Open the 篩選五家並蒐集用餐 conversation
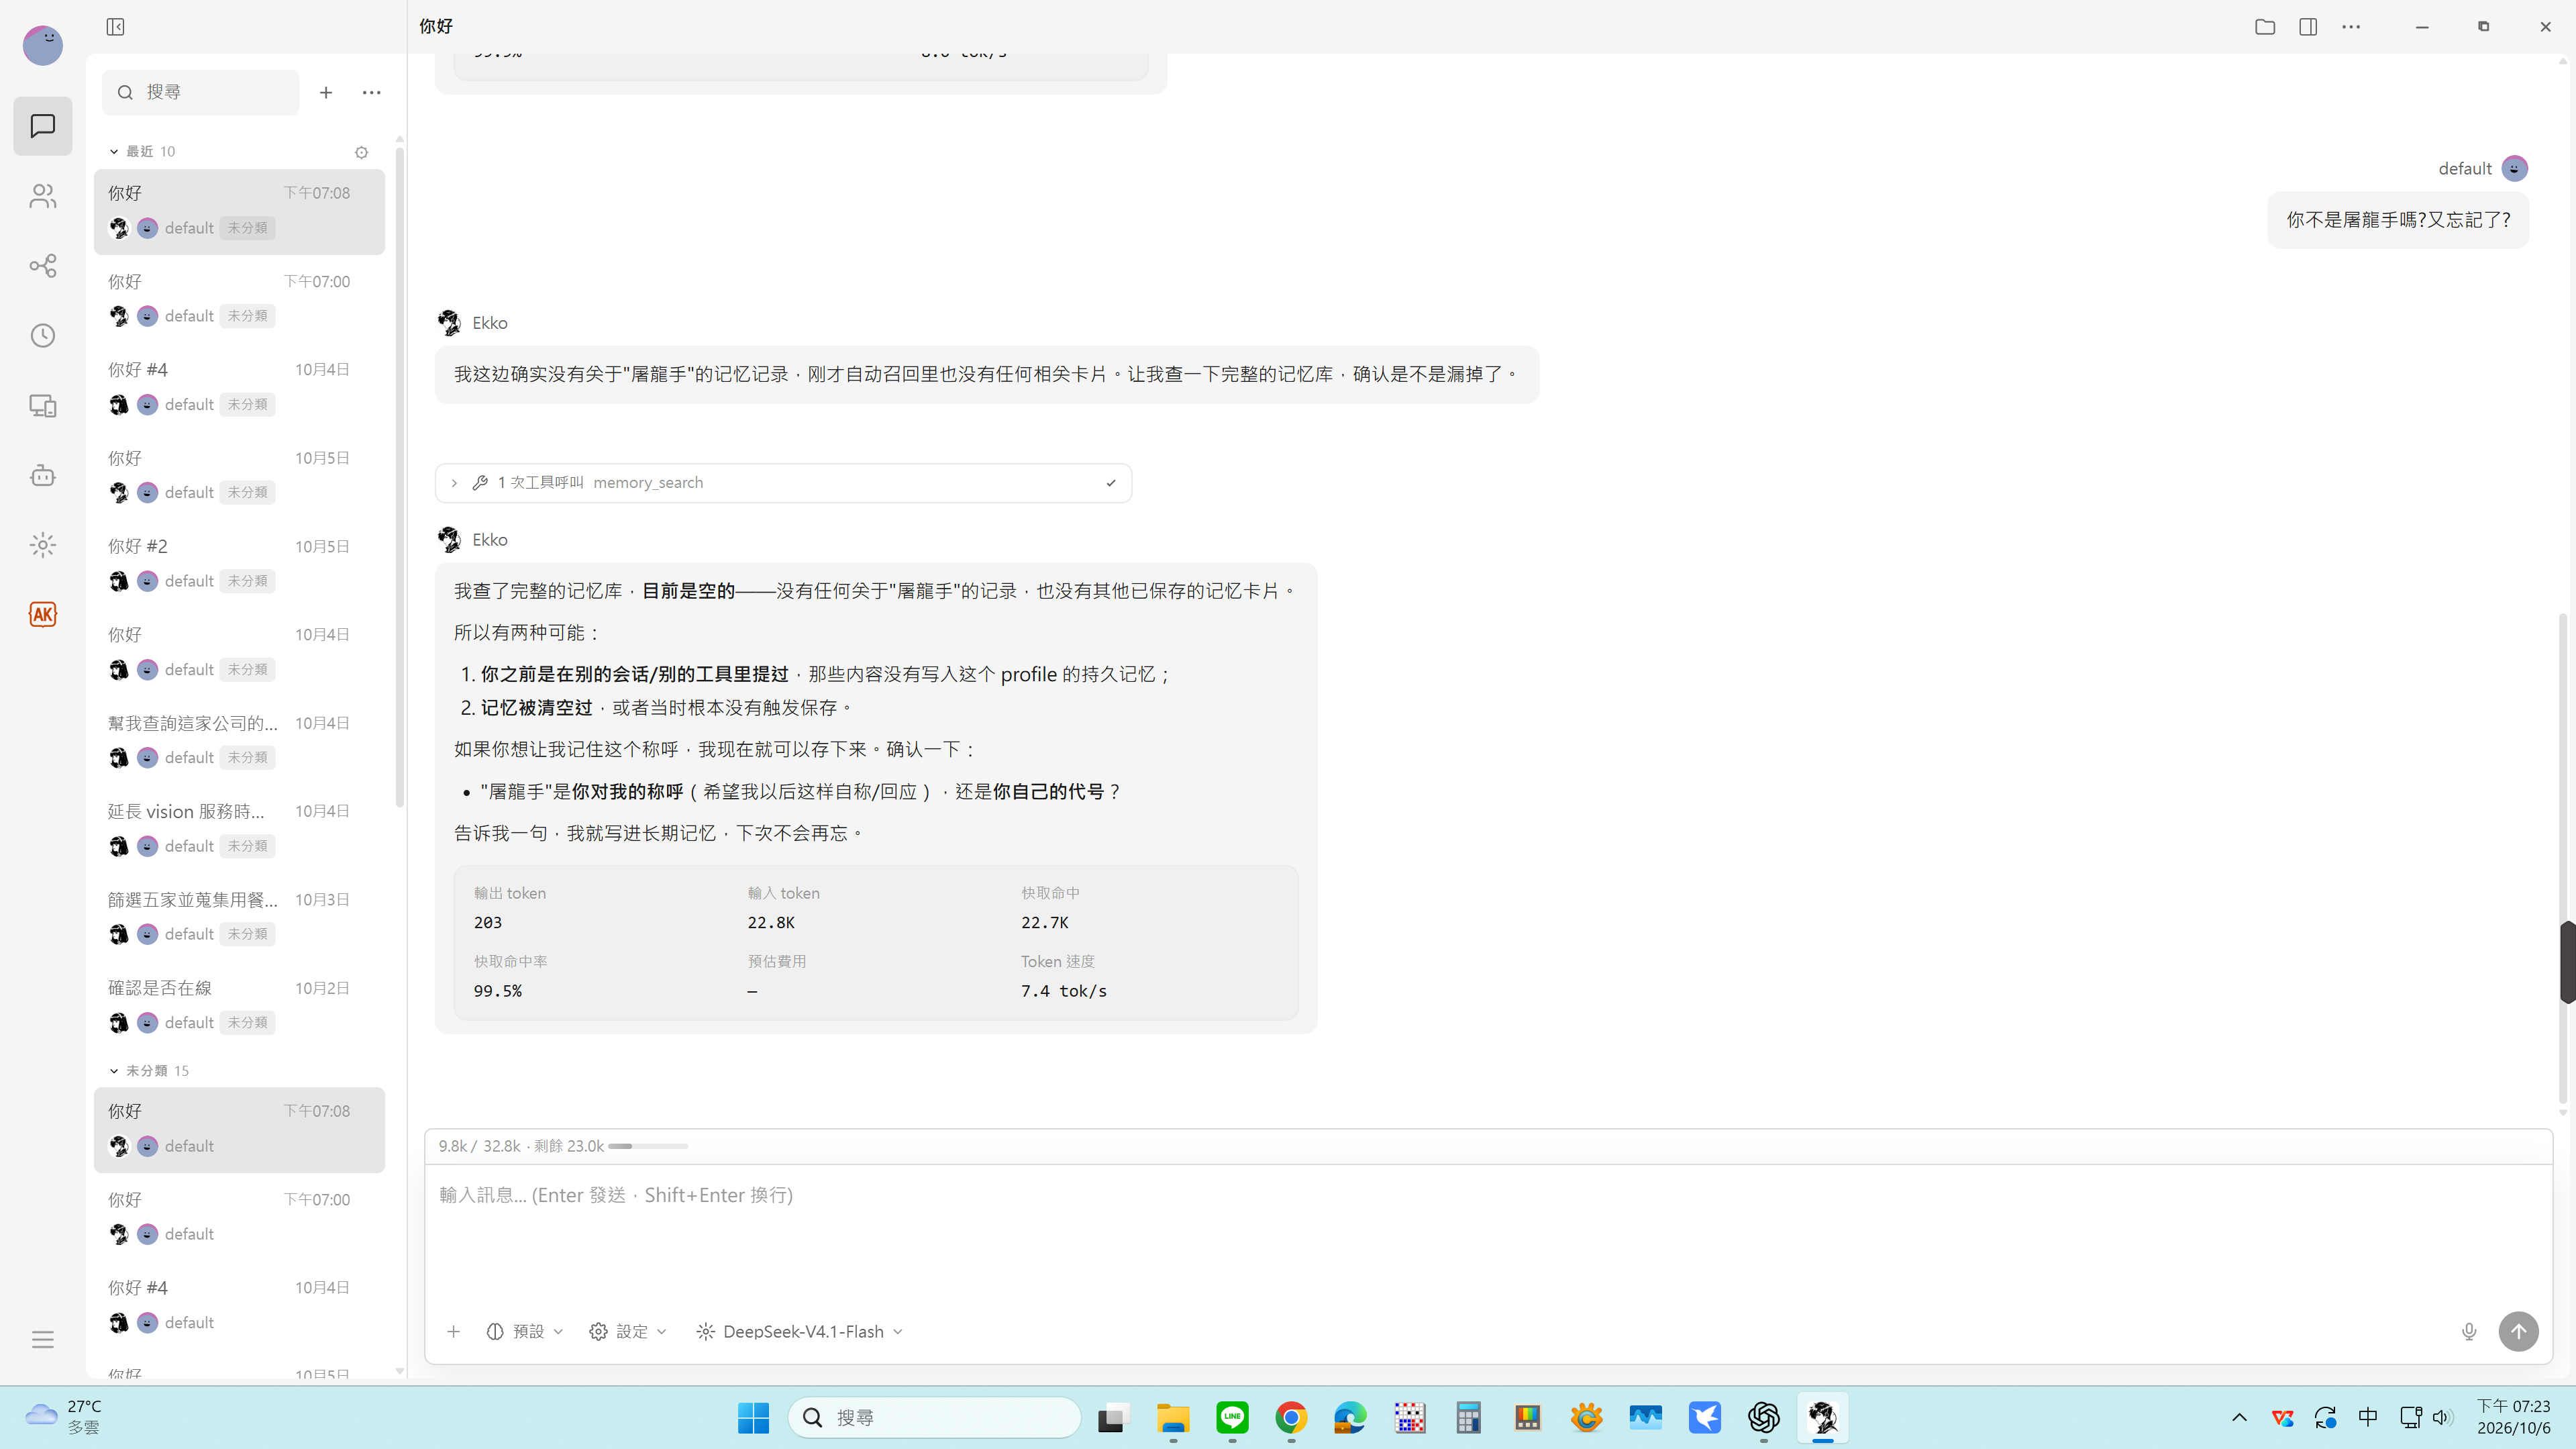2576x1449 pixels. [x=239, y=917]
